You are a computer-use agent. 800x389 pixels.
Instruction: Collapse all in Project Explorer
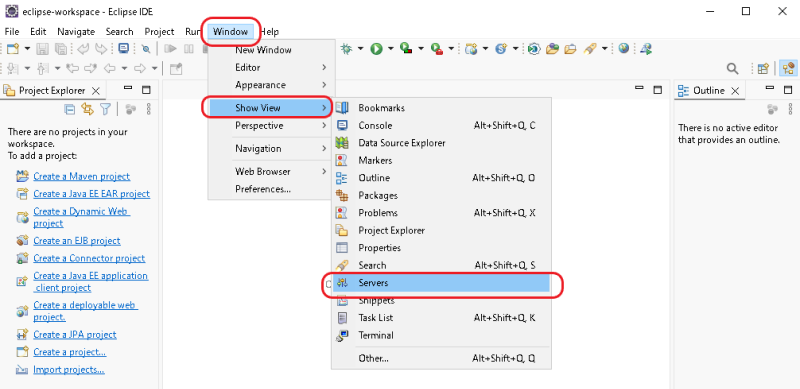[x=69, y=109]
